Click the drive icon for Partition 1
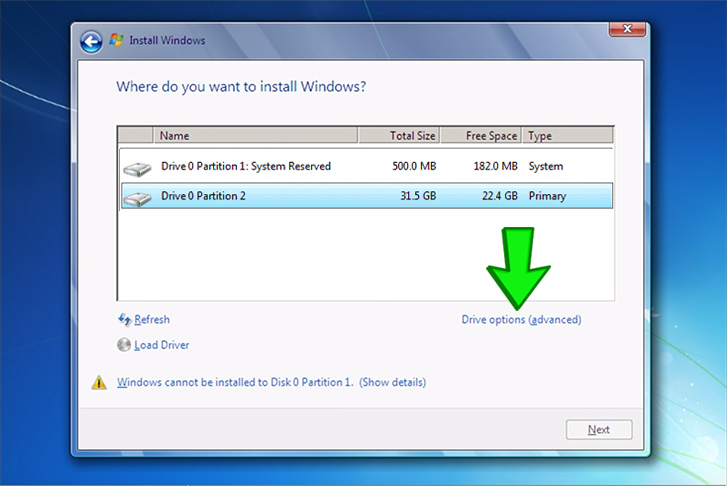The height and width of the screenshot is (486, 727). [x=137, y=169]
